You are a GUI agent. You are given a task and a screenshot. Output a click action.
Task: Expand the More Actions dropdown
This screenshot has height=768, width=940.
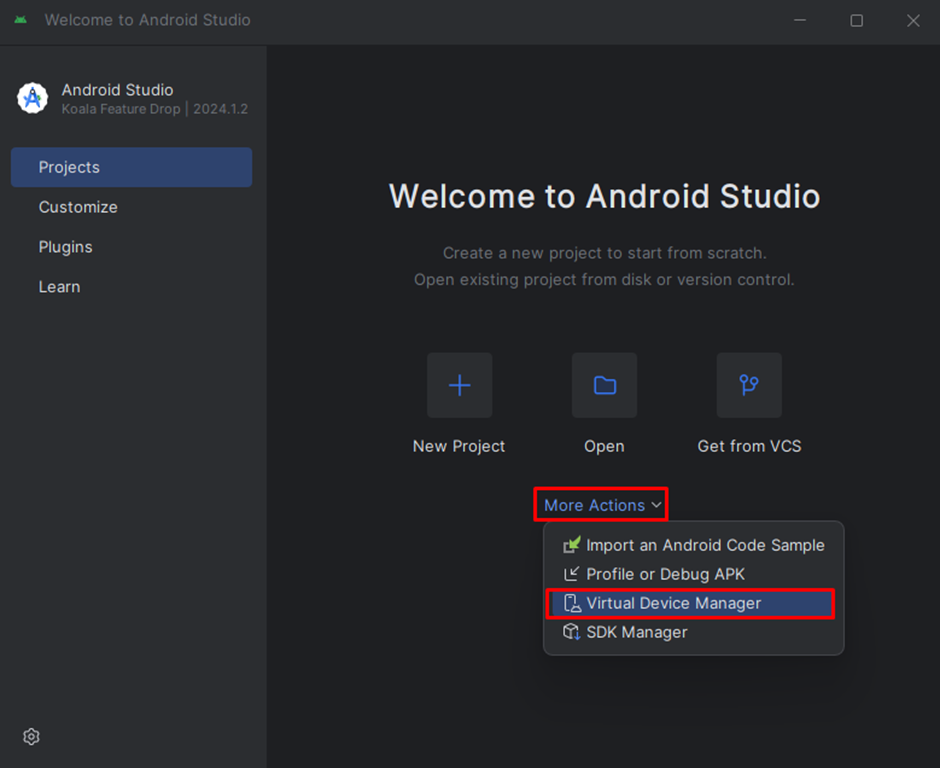tap(602, 505)
